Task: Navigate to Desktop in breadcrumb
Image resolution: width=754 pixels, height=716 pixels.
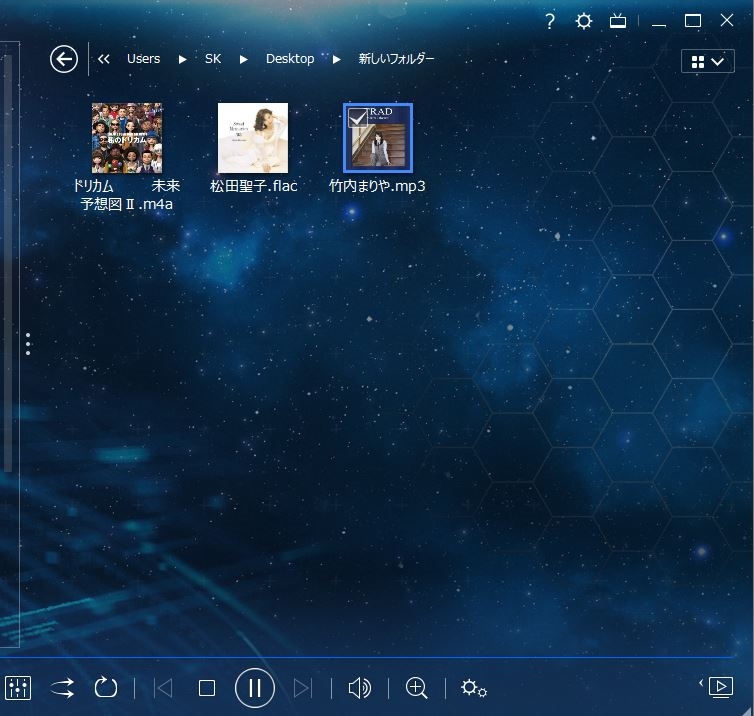Action: (x=290, y=59)
